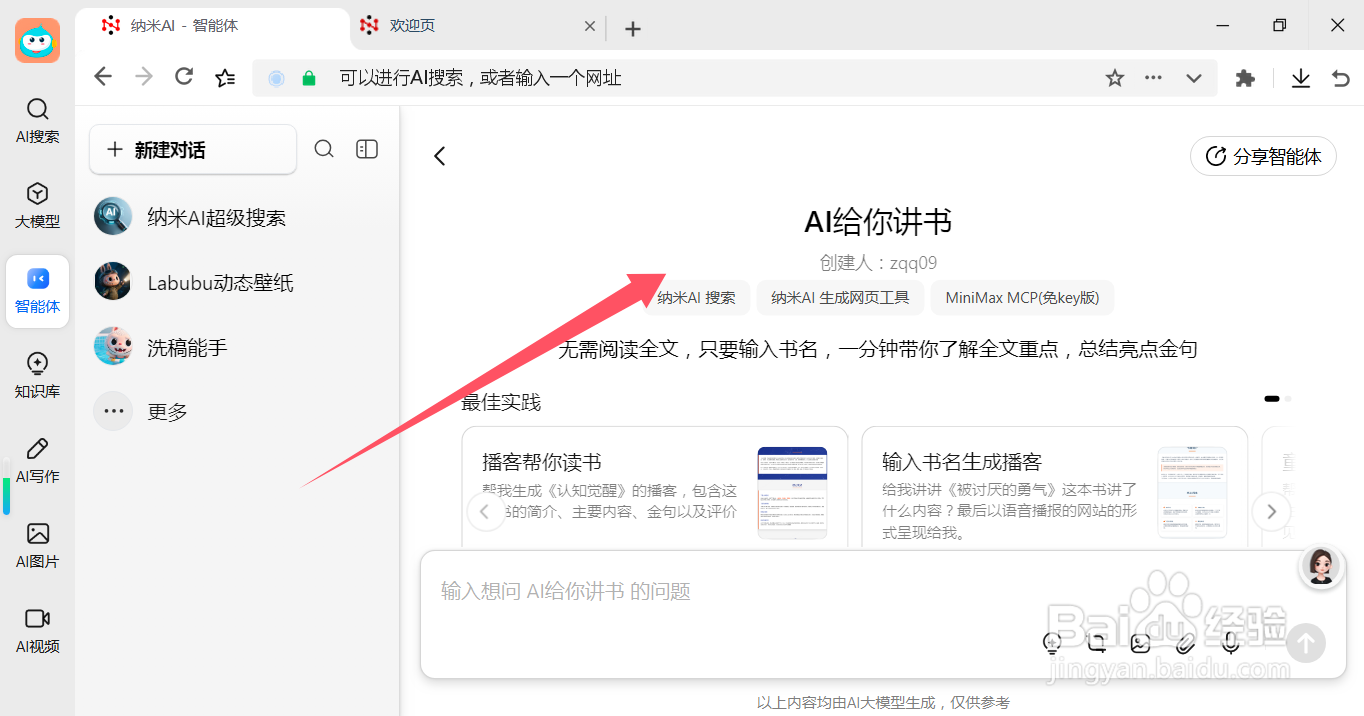The height and width of the screenshot is (716, 1364).
Task: Click the search icon above the conversation list
Action: point(324,148)
